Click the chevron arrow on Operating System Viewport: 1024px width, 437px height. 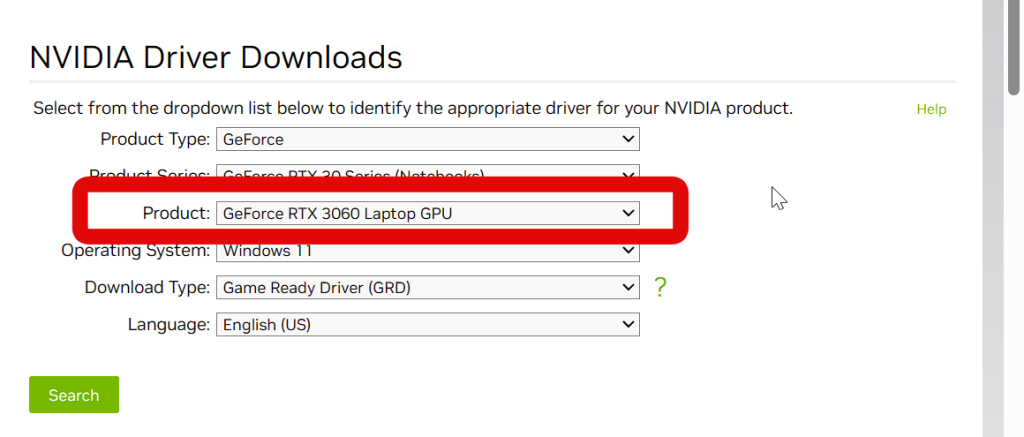628,250
